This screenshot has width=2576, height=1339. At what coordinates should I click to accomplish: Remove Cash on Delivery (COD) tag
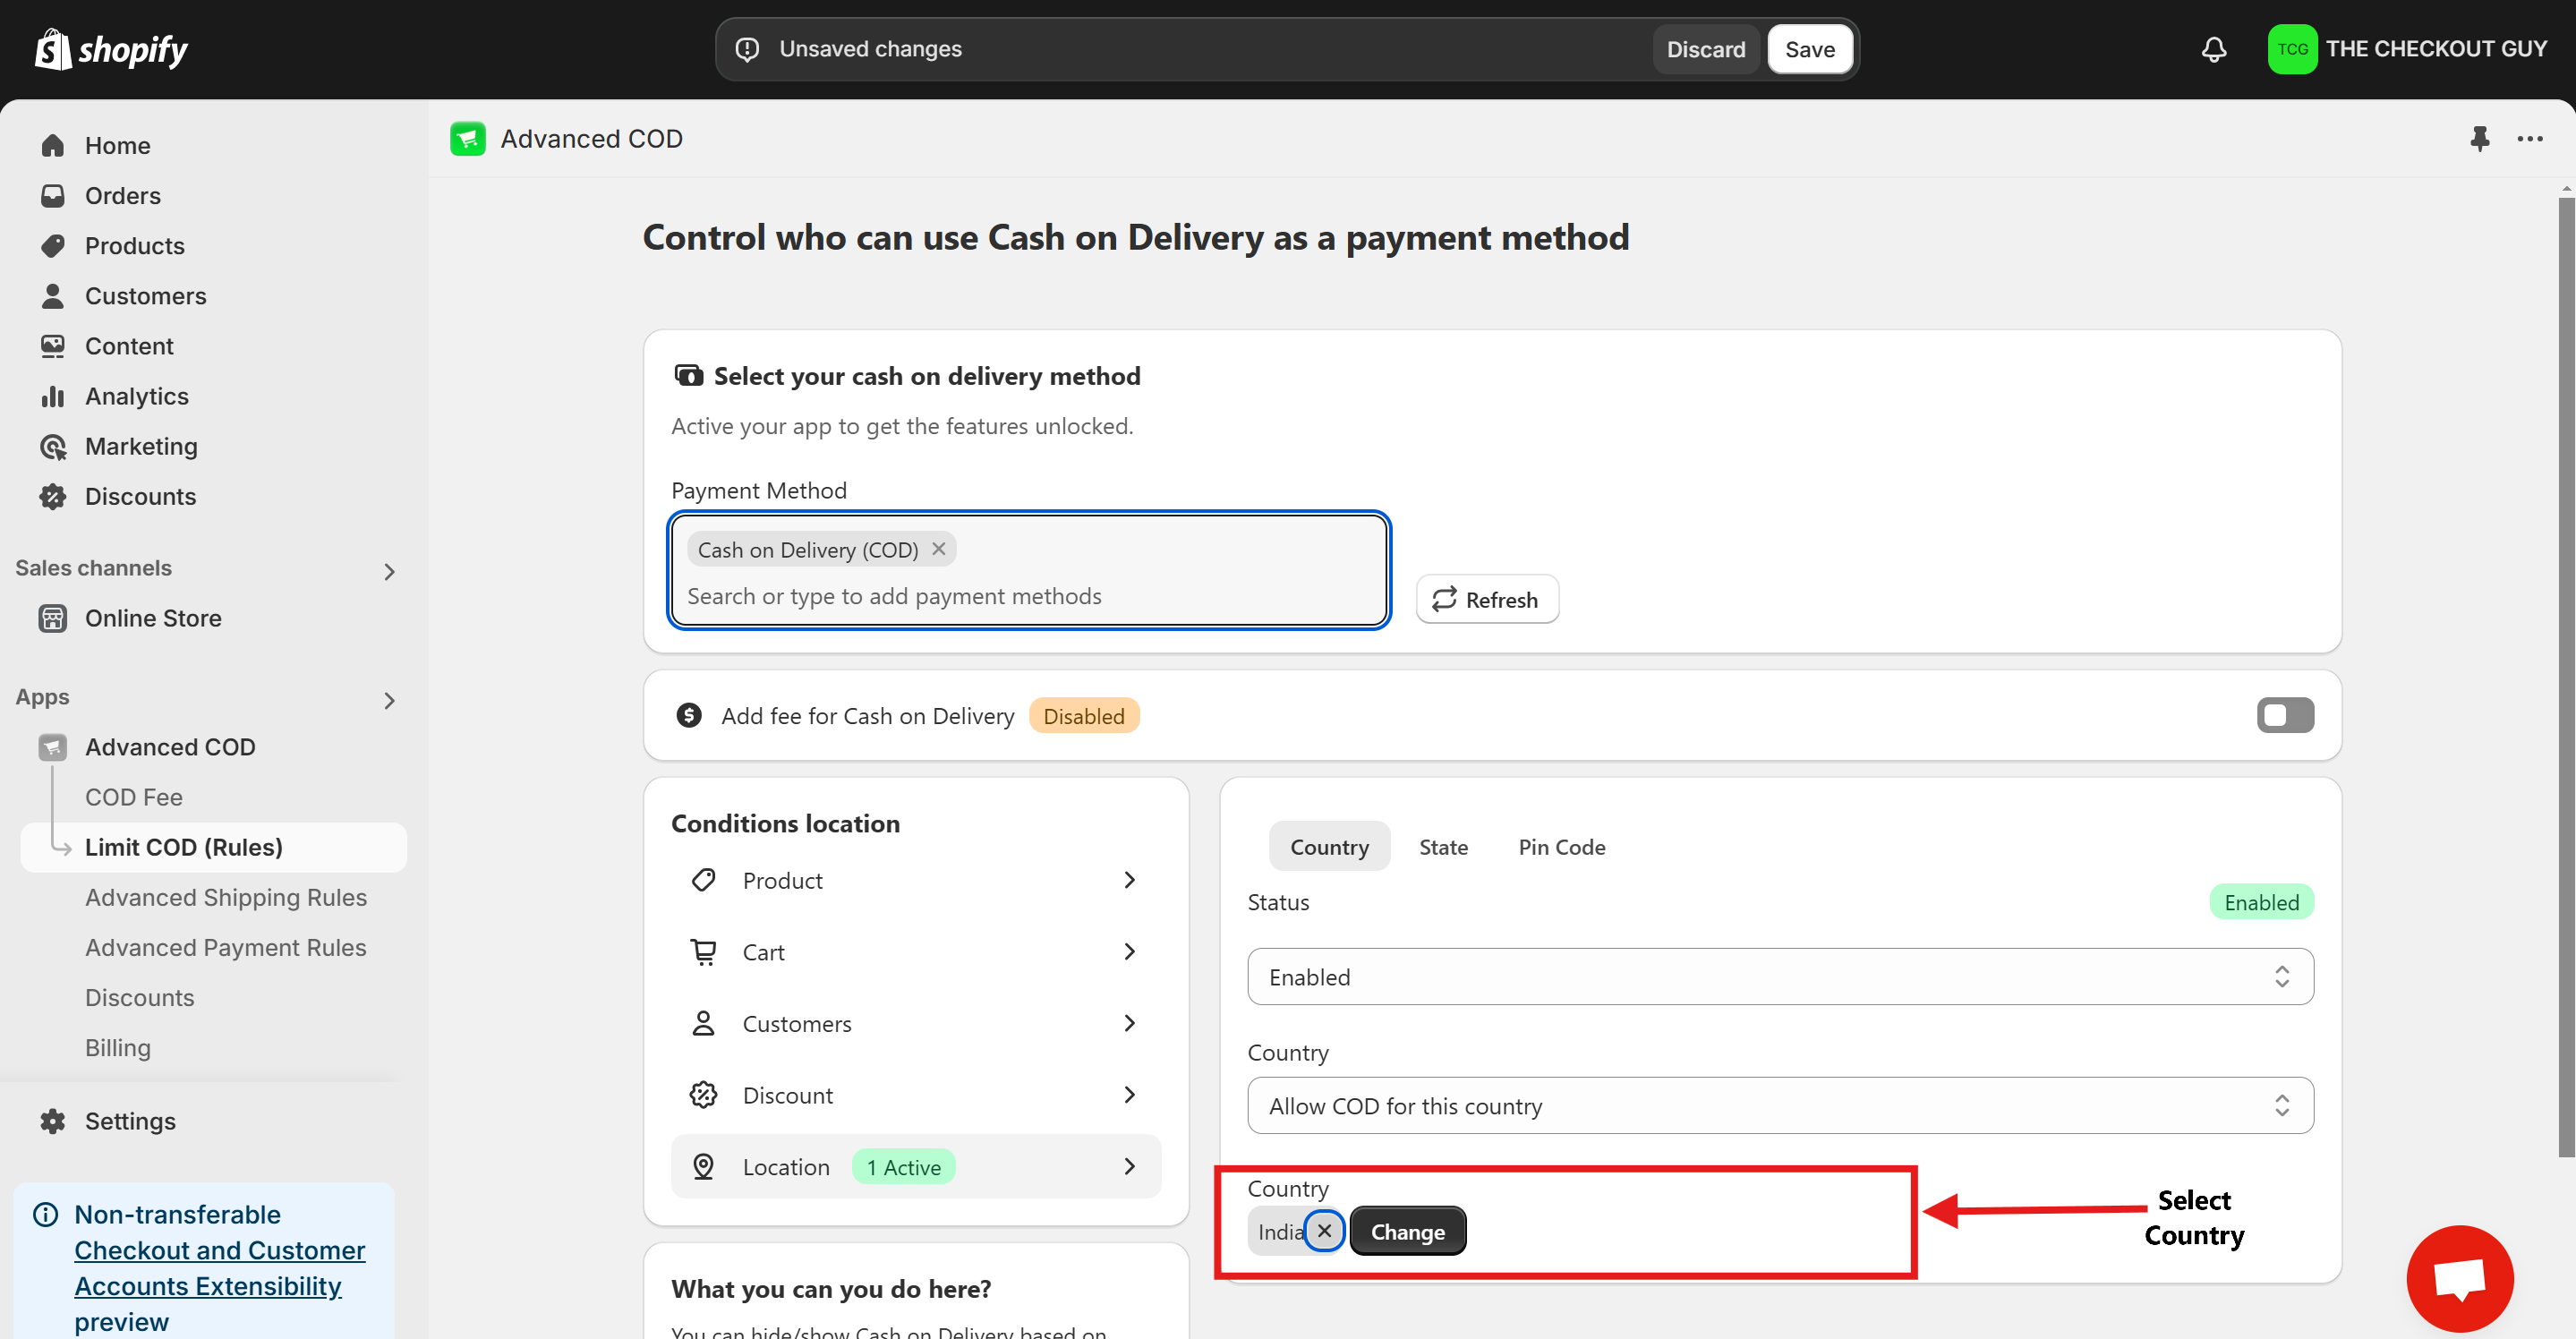click(938, 549)
